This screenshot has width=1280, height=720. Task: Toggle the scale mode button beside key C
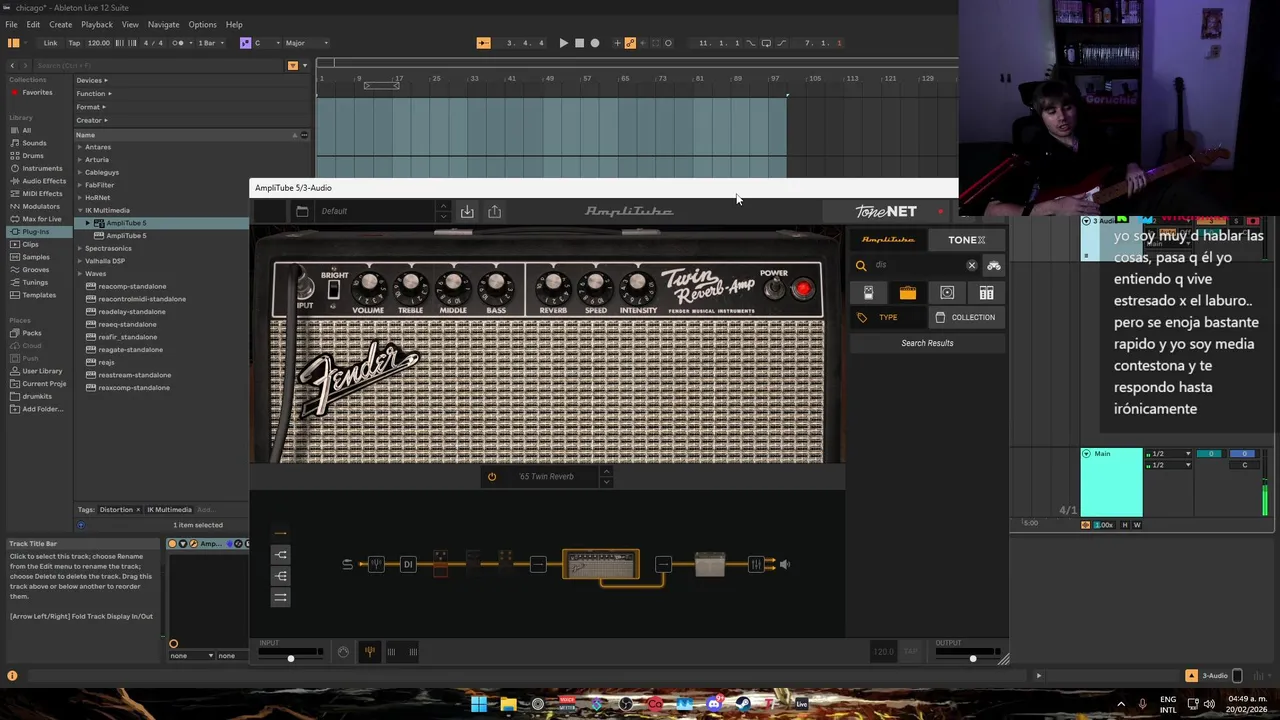(x=245, y=43)
